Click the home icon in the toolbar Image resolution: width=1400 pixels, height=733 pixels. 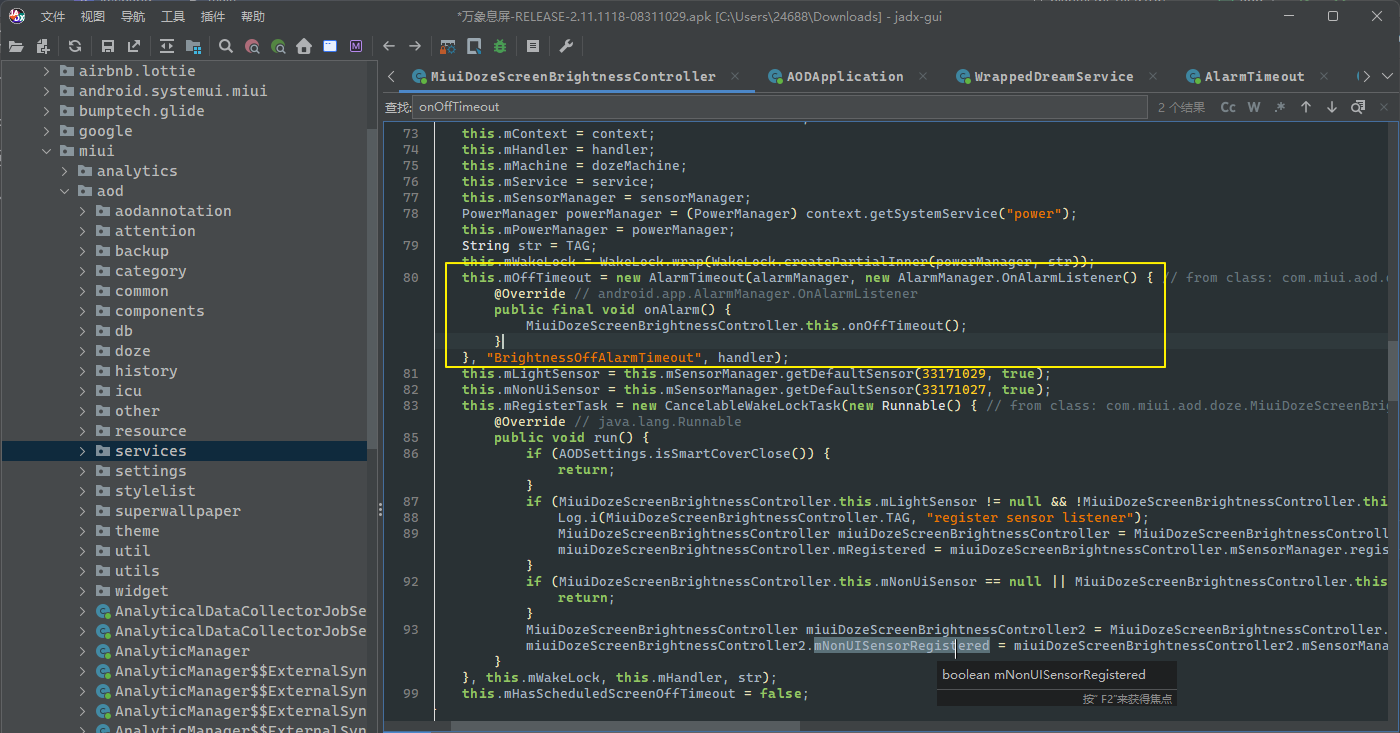click(304, 46)
